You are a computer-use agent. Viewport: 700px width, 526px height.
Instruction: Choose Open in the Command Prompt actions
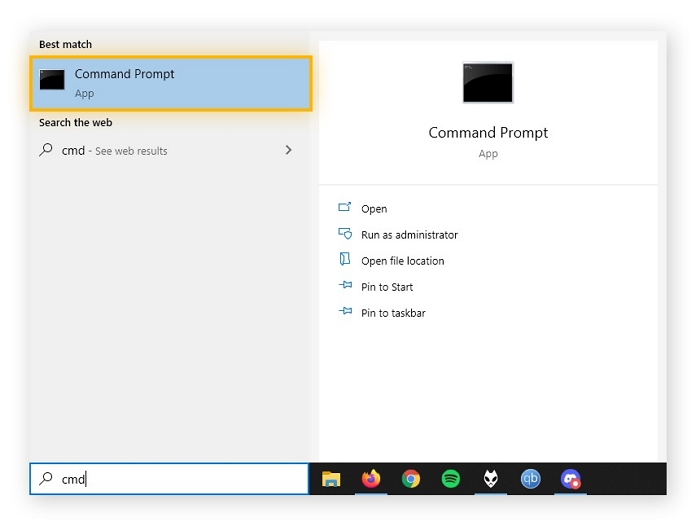374,209
